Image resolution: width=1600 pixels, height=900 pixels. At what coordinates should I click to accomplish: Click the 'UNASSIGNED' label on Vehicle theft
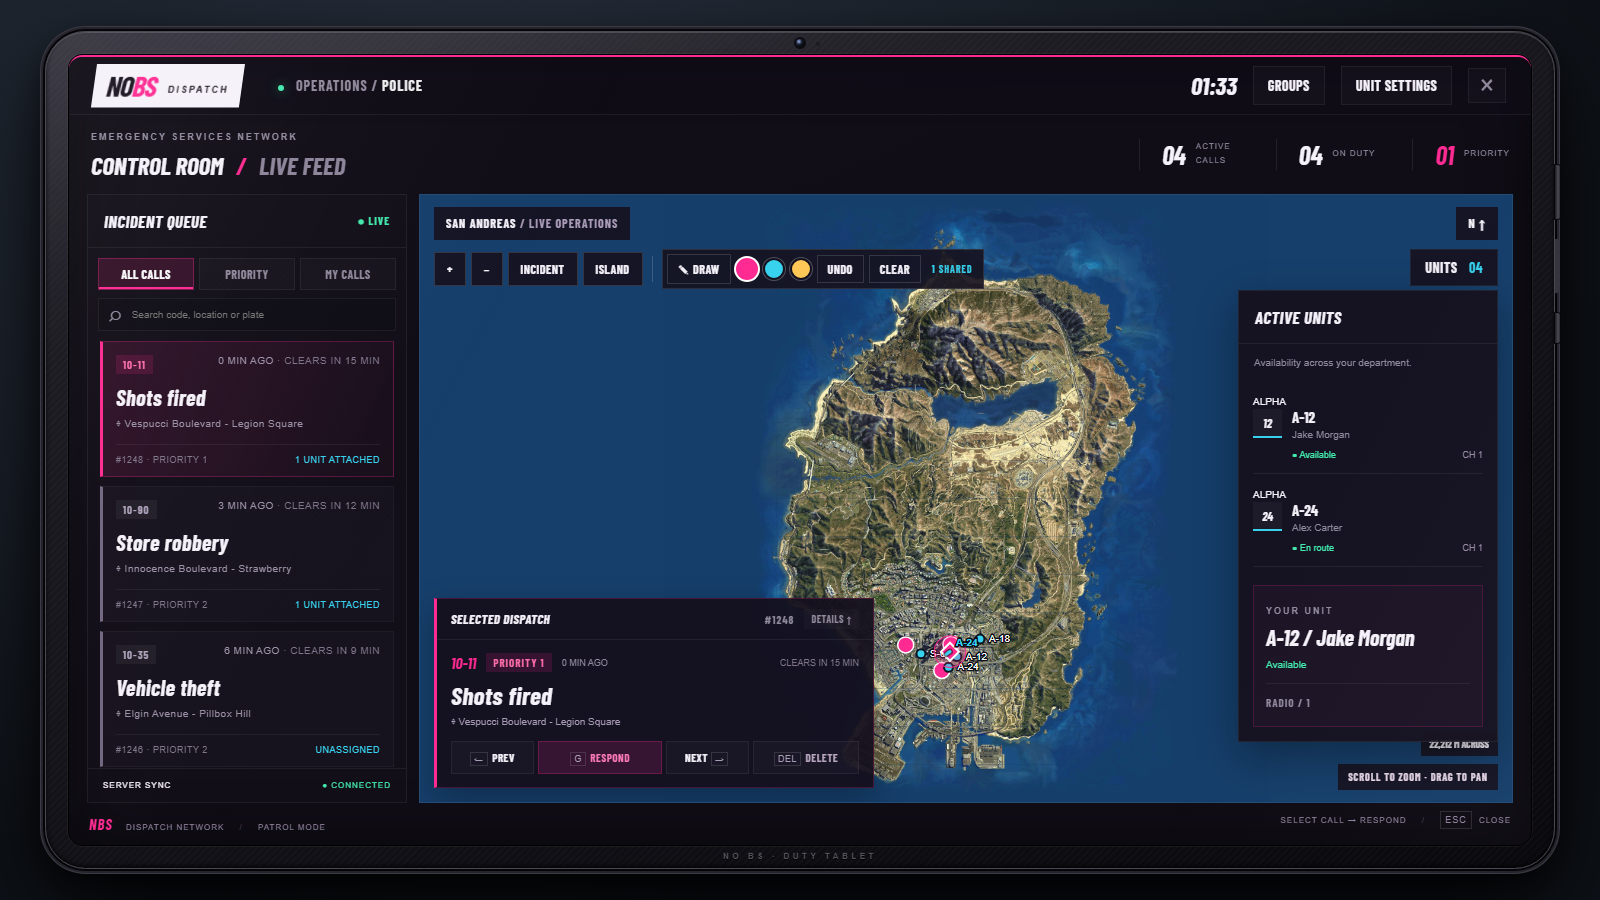point(347,750)
